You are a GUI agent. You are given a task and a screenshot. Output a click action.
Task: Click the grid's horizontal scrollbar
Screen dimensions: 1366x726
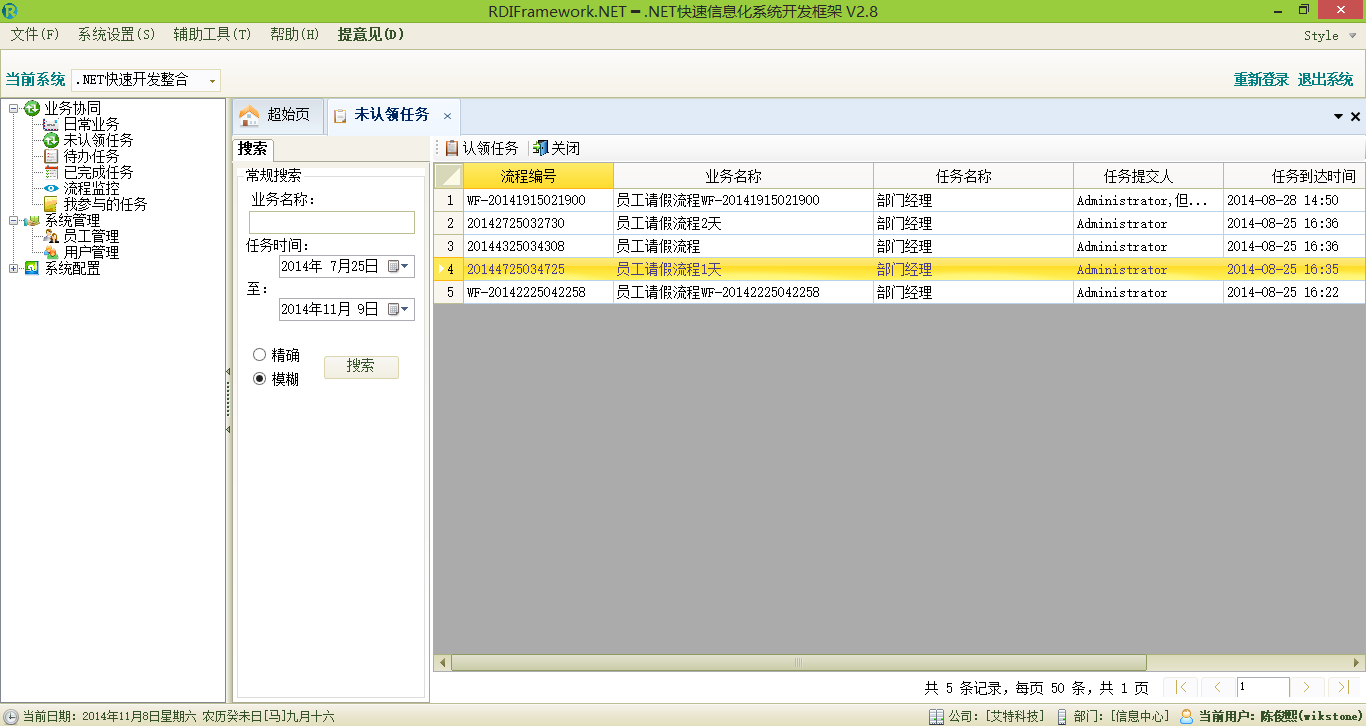(x=798, y=662)
